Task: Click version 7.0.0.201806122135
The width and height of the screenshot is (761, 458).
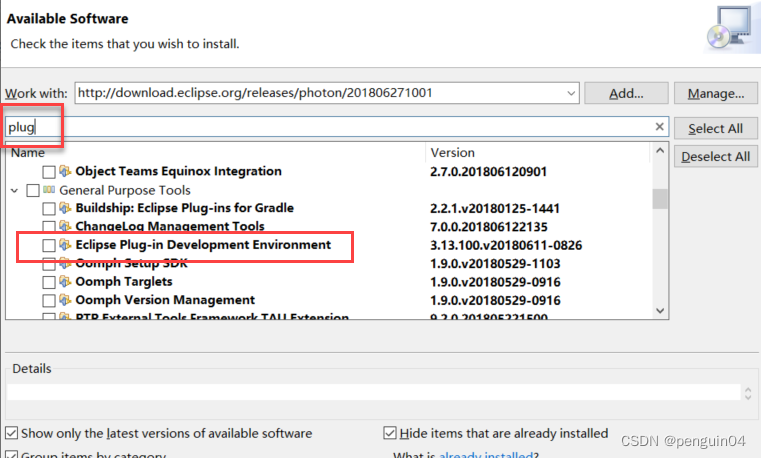Action: (489, 227)
